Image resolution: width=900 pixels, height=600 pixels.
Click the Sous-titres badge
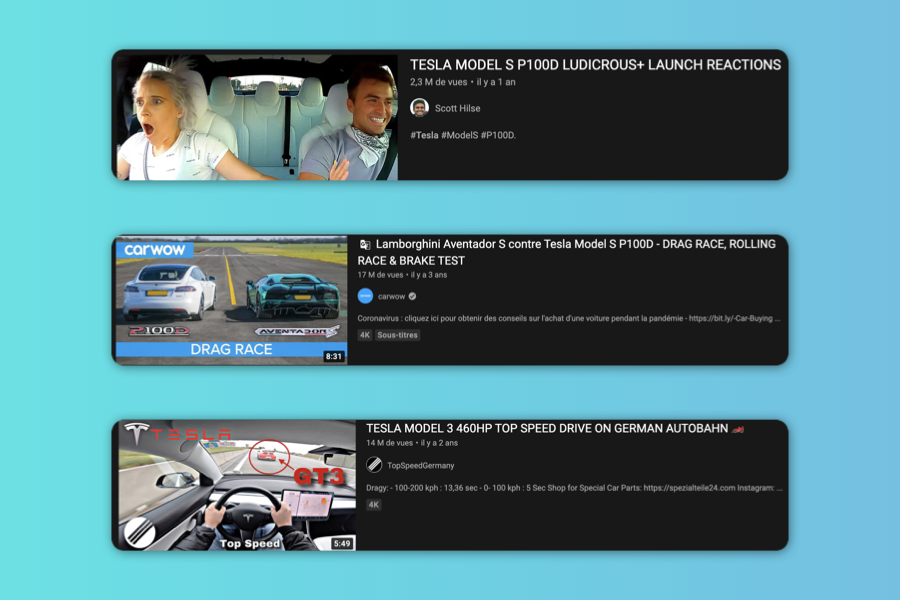tap(398, 335)
